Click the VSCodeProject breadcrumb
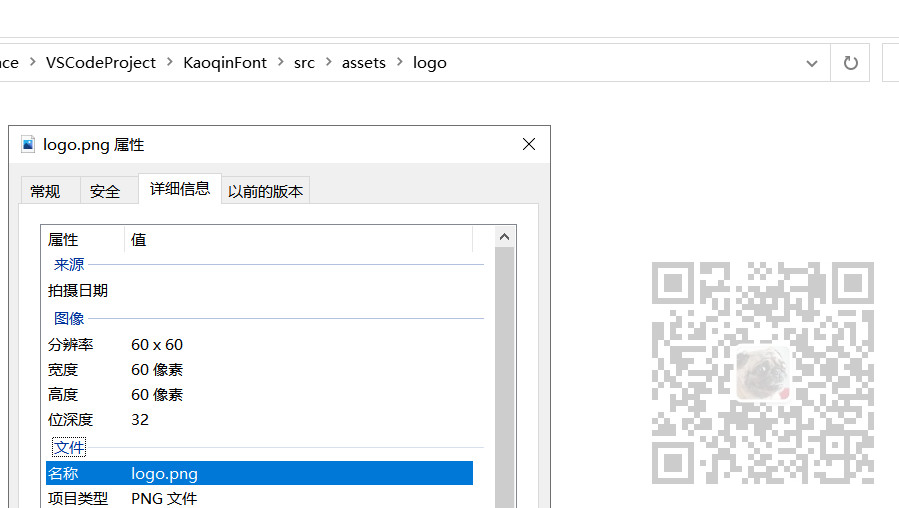The image size is (899, 508). point(100,62)
